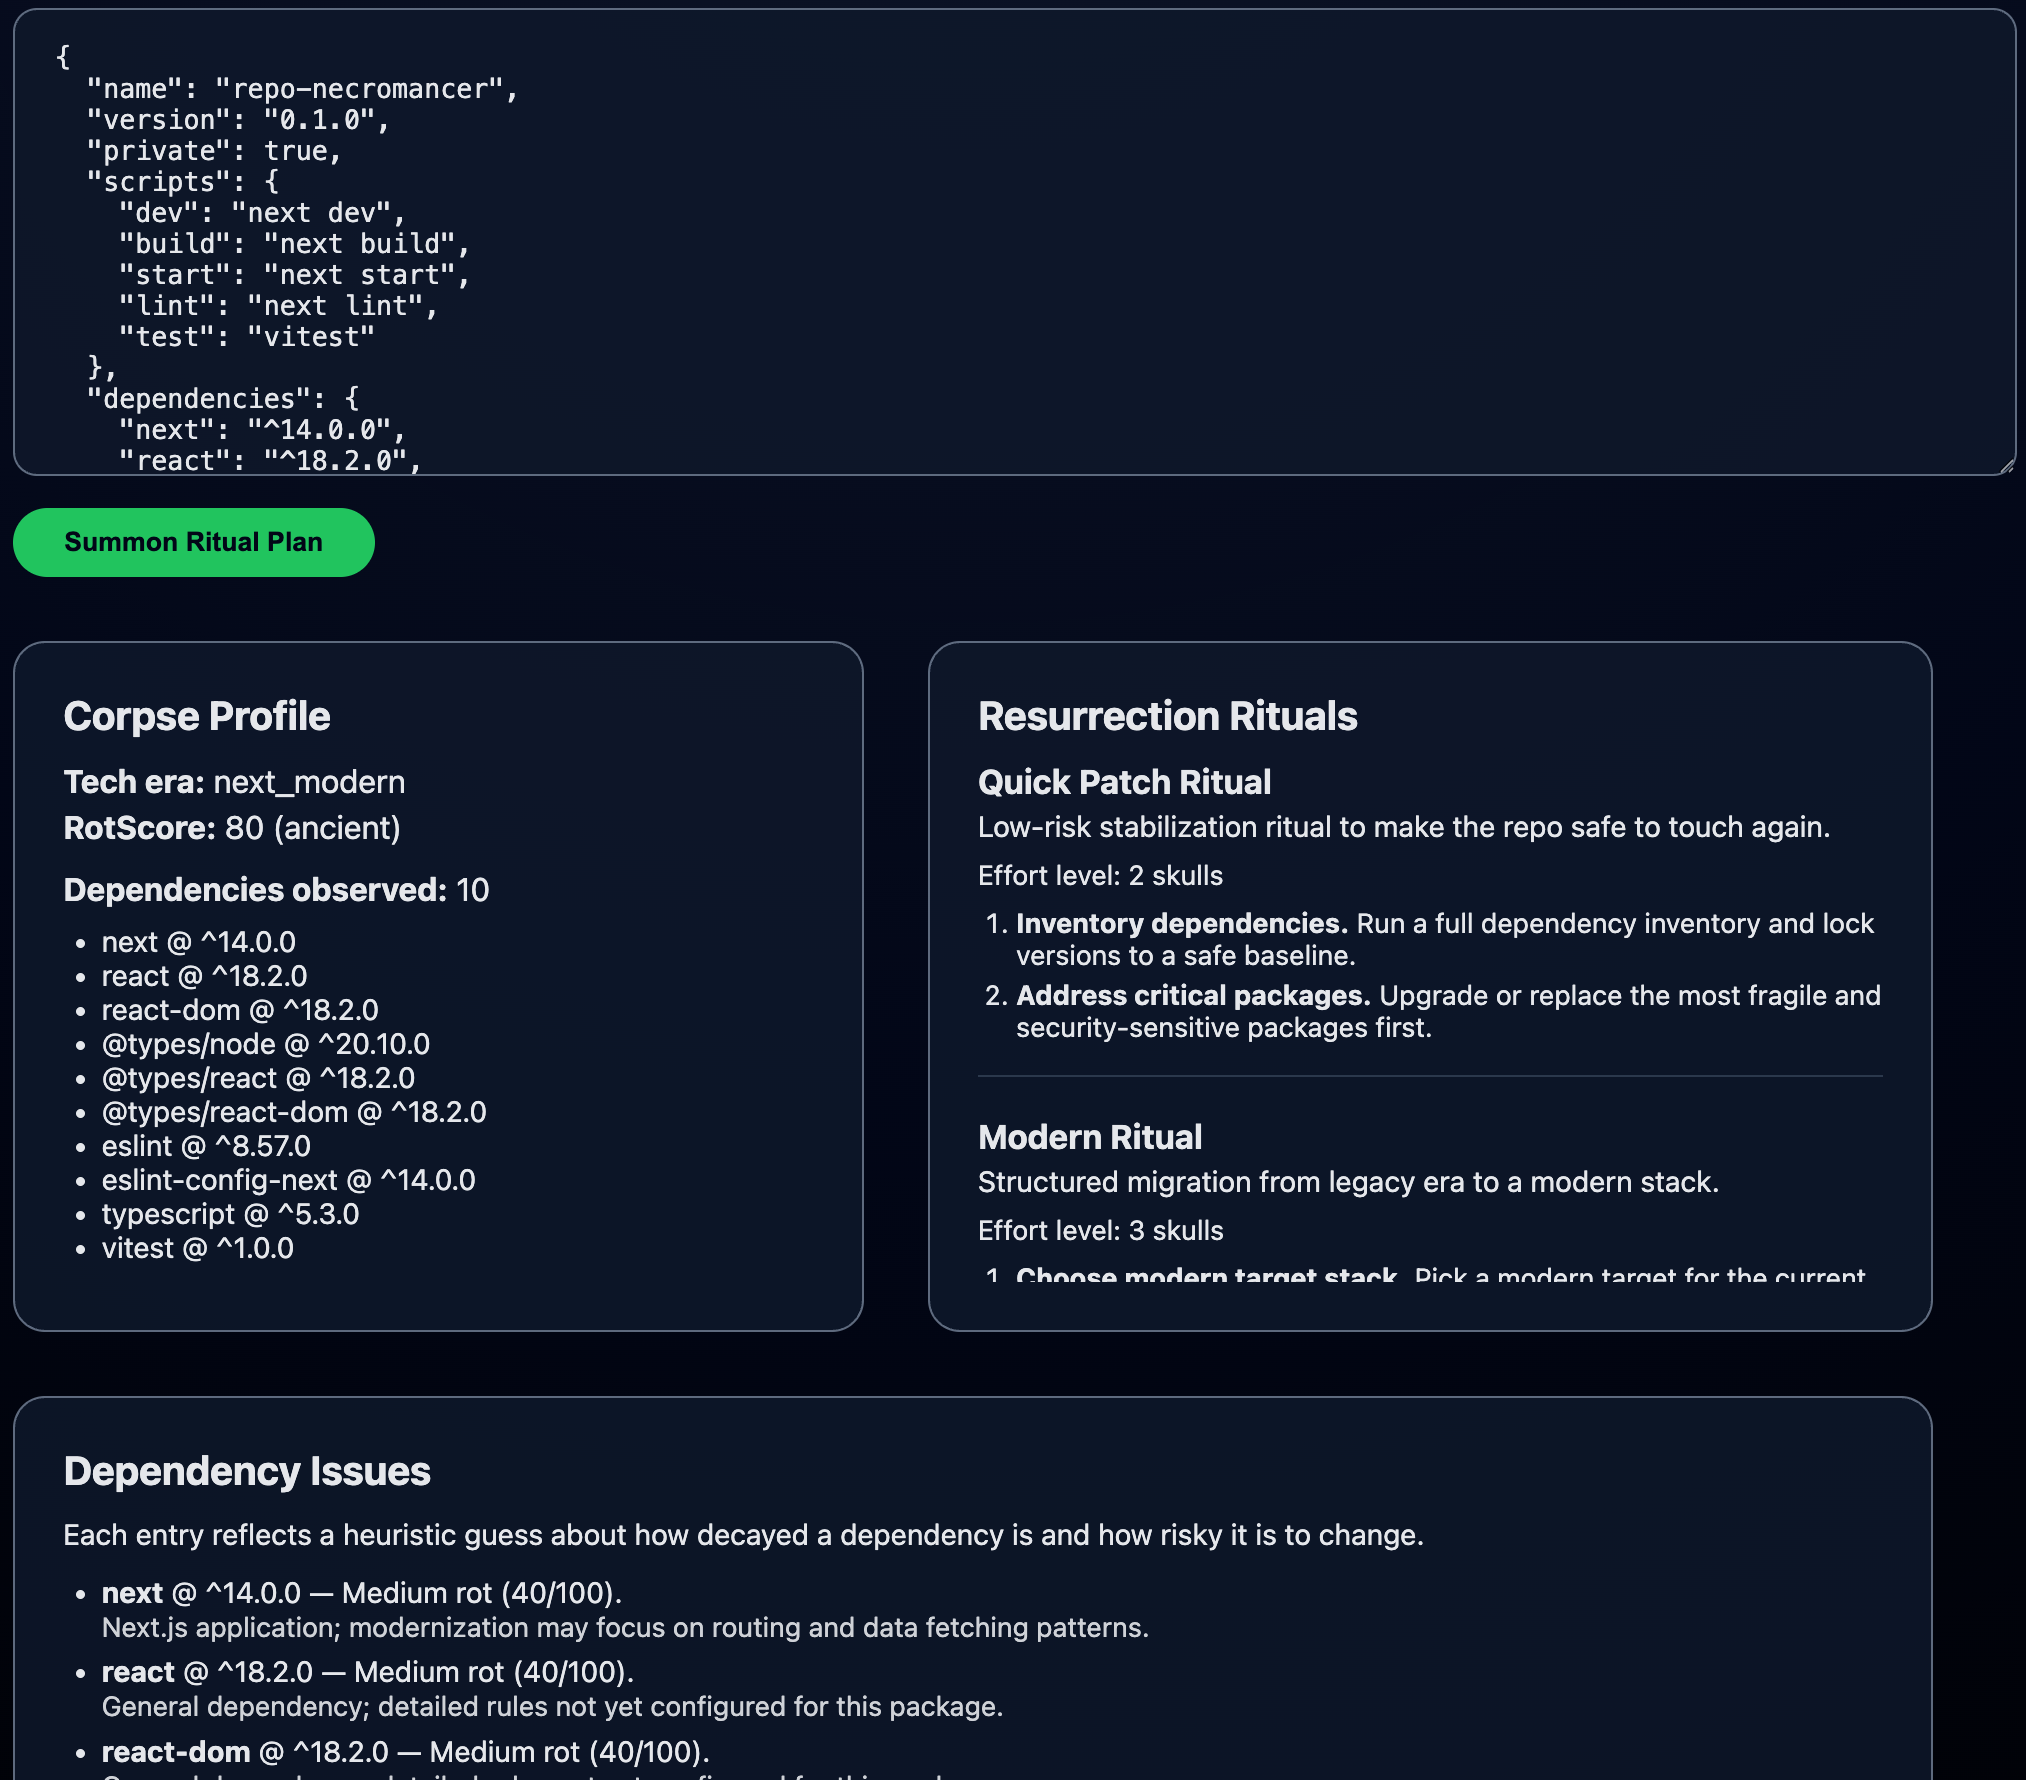The height and width of the screenshot is (1780, 2026).
Task: Select the Modern Ritual title
Action: [1090, 1137]
